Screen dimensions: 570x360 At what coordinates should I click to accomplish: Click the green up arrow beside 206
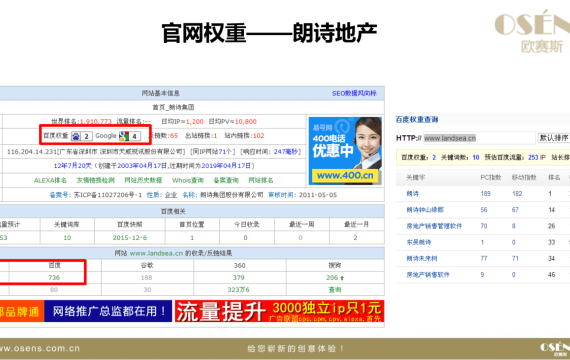point(342,278)
